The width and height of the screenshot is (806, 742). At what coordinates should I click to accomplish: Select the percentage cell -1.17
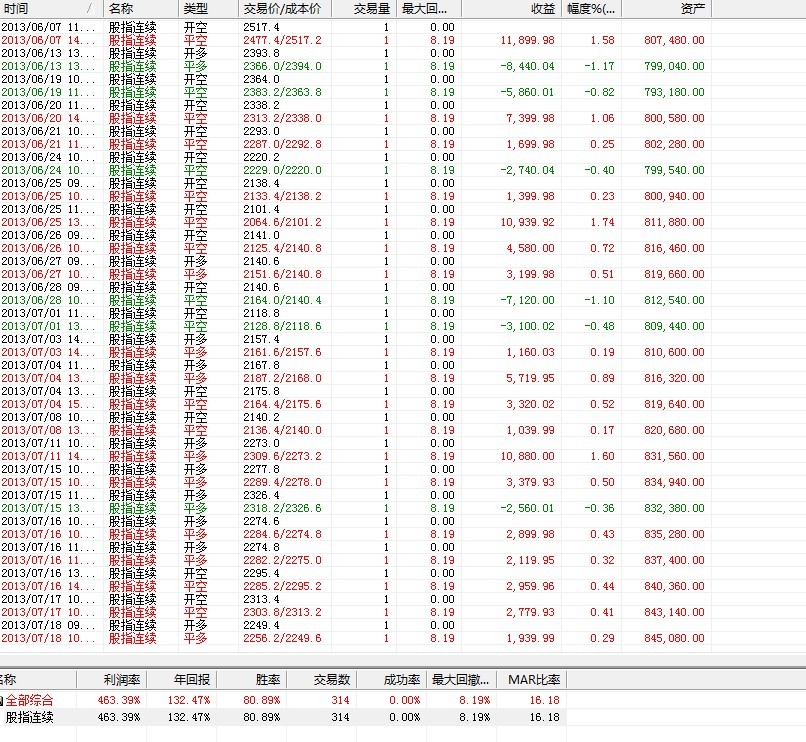[x=599, y=66]
